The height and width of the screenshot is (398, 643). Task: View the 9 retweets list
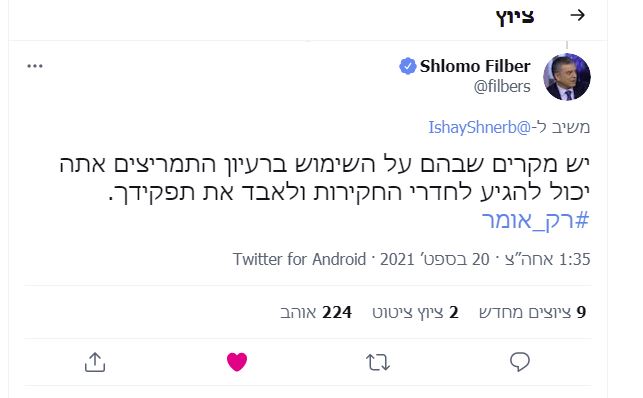[532, 312]
